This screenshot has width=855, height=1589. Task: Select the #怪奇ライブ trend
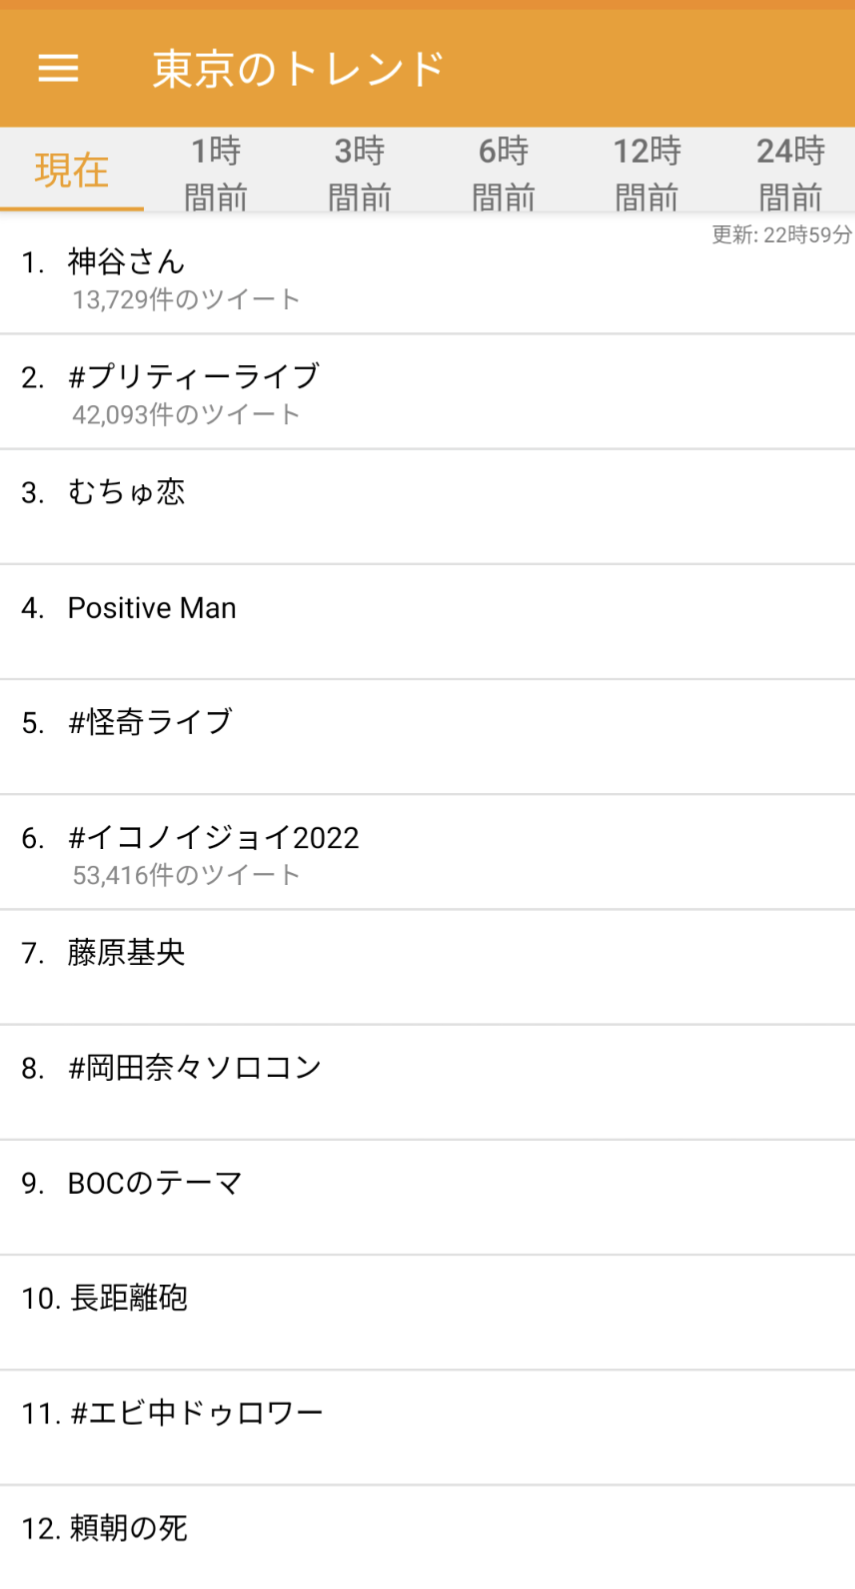(x=150, y=723)
